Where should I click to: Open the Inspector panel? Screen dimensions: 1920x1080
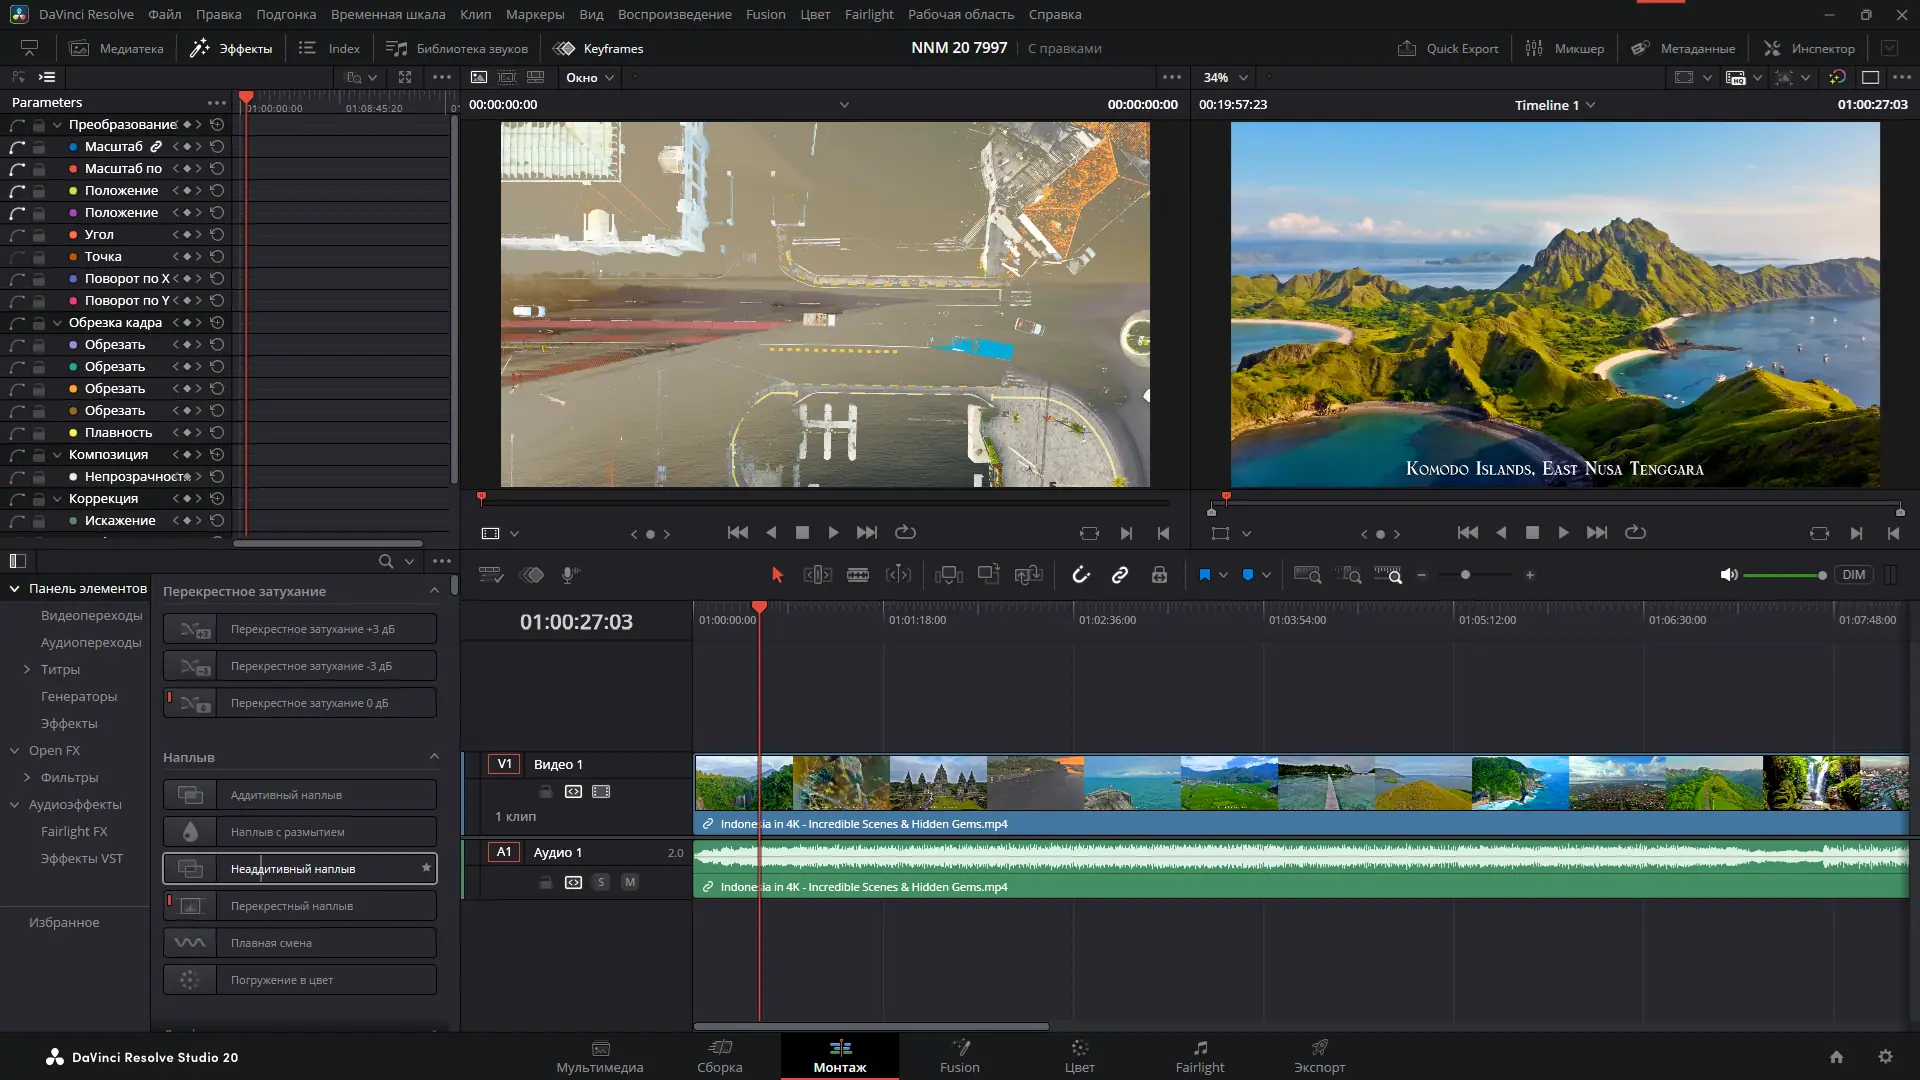coord(1809,48)
